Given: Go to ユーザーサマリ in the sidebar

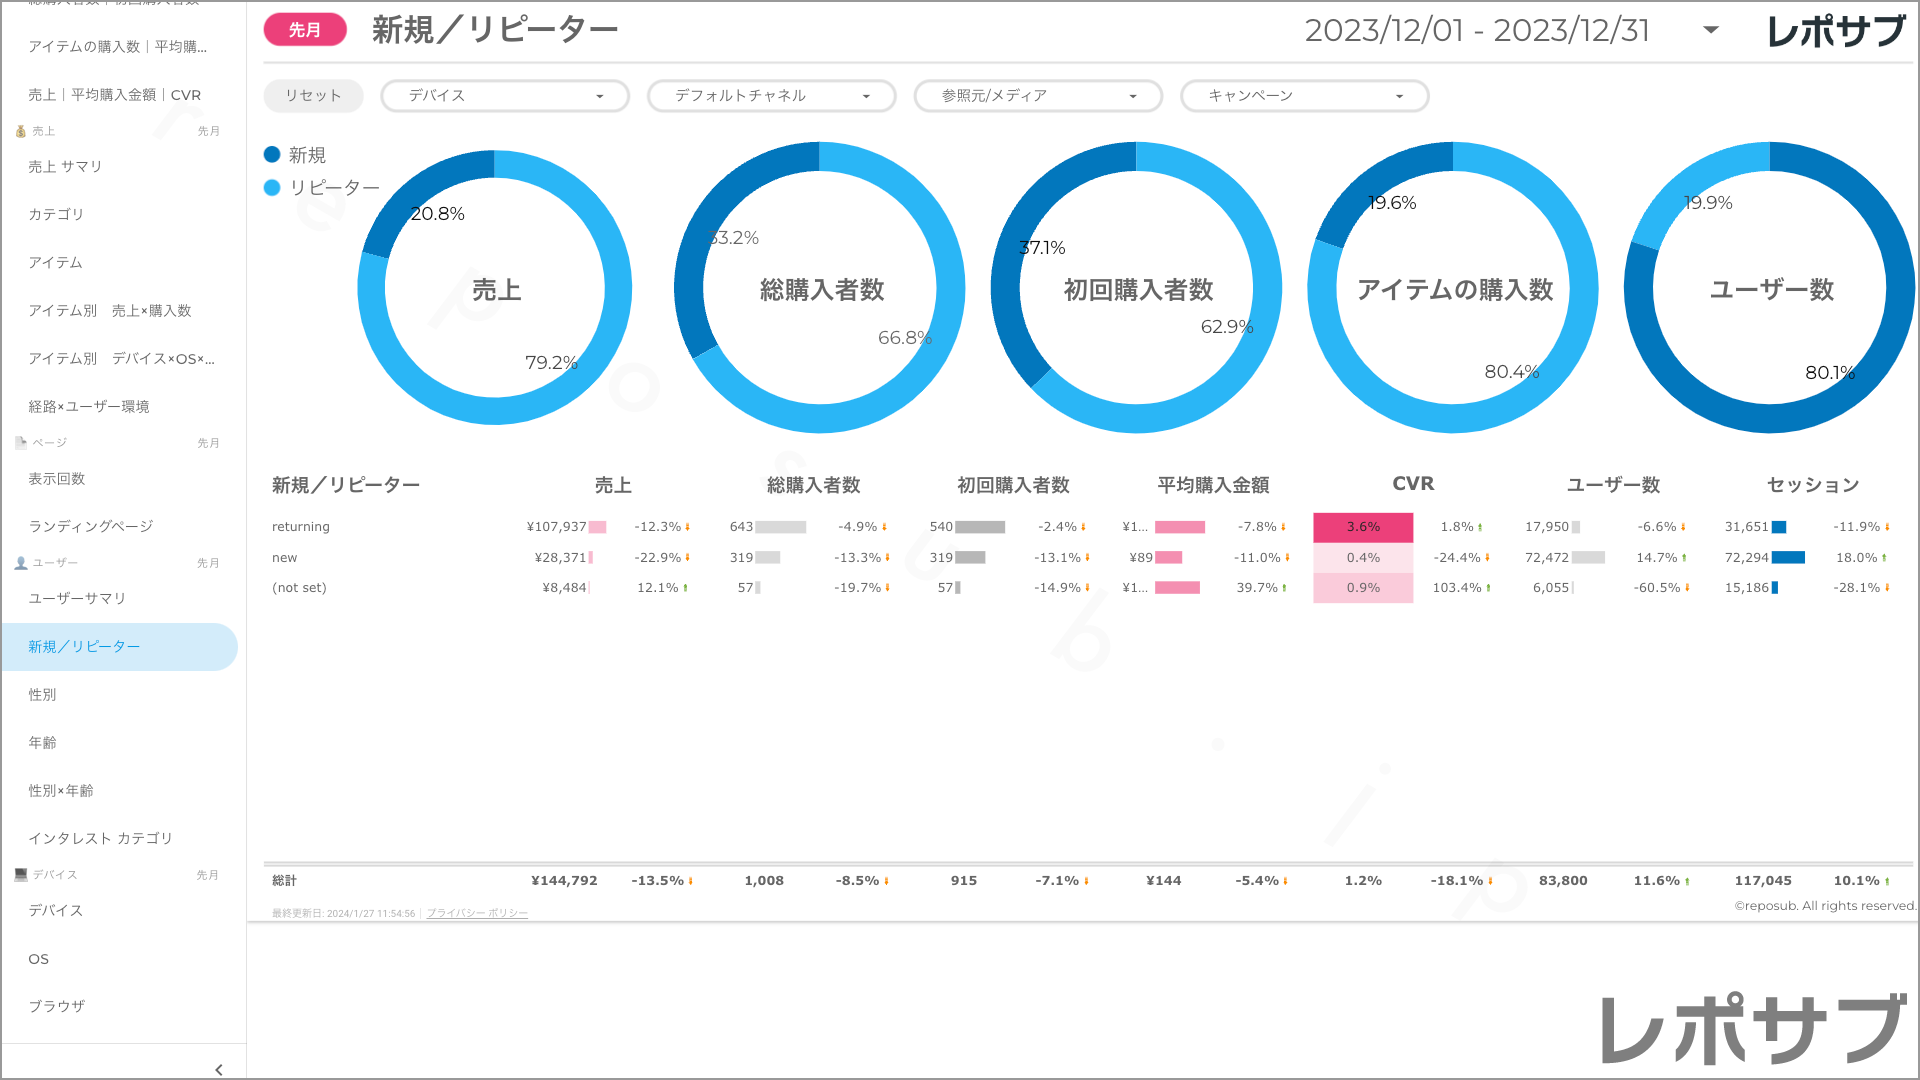Looking at the screenshot, I should pos(77,598).
